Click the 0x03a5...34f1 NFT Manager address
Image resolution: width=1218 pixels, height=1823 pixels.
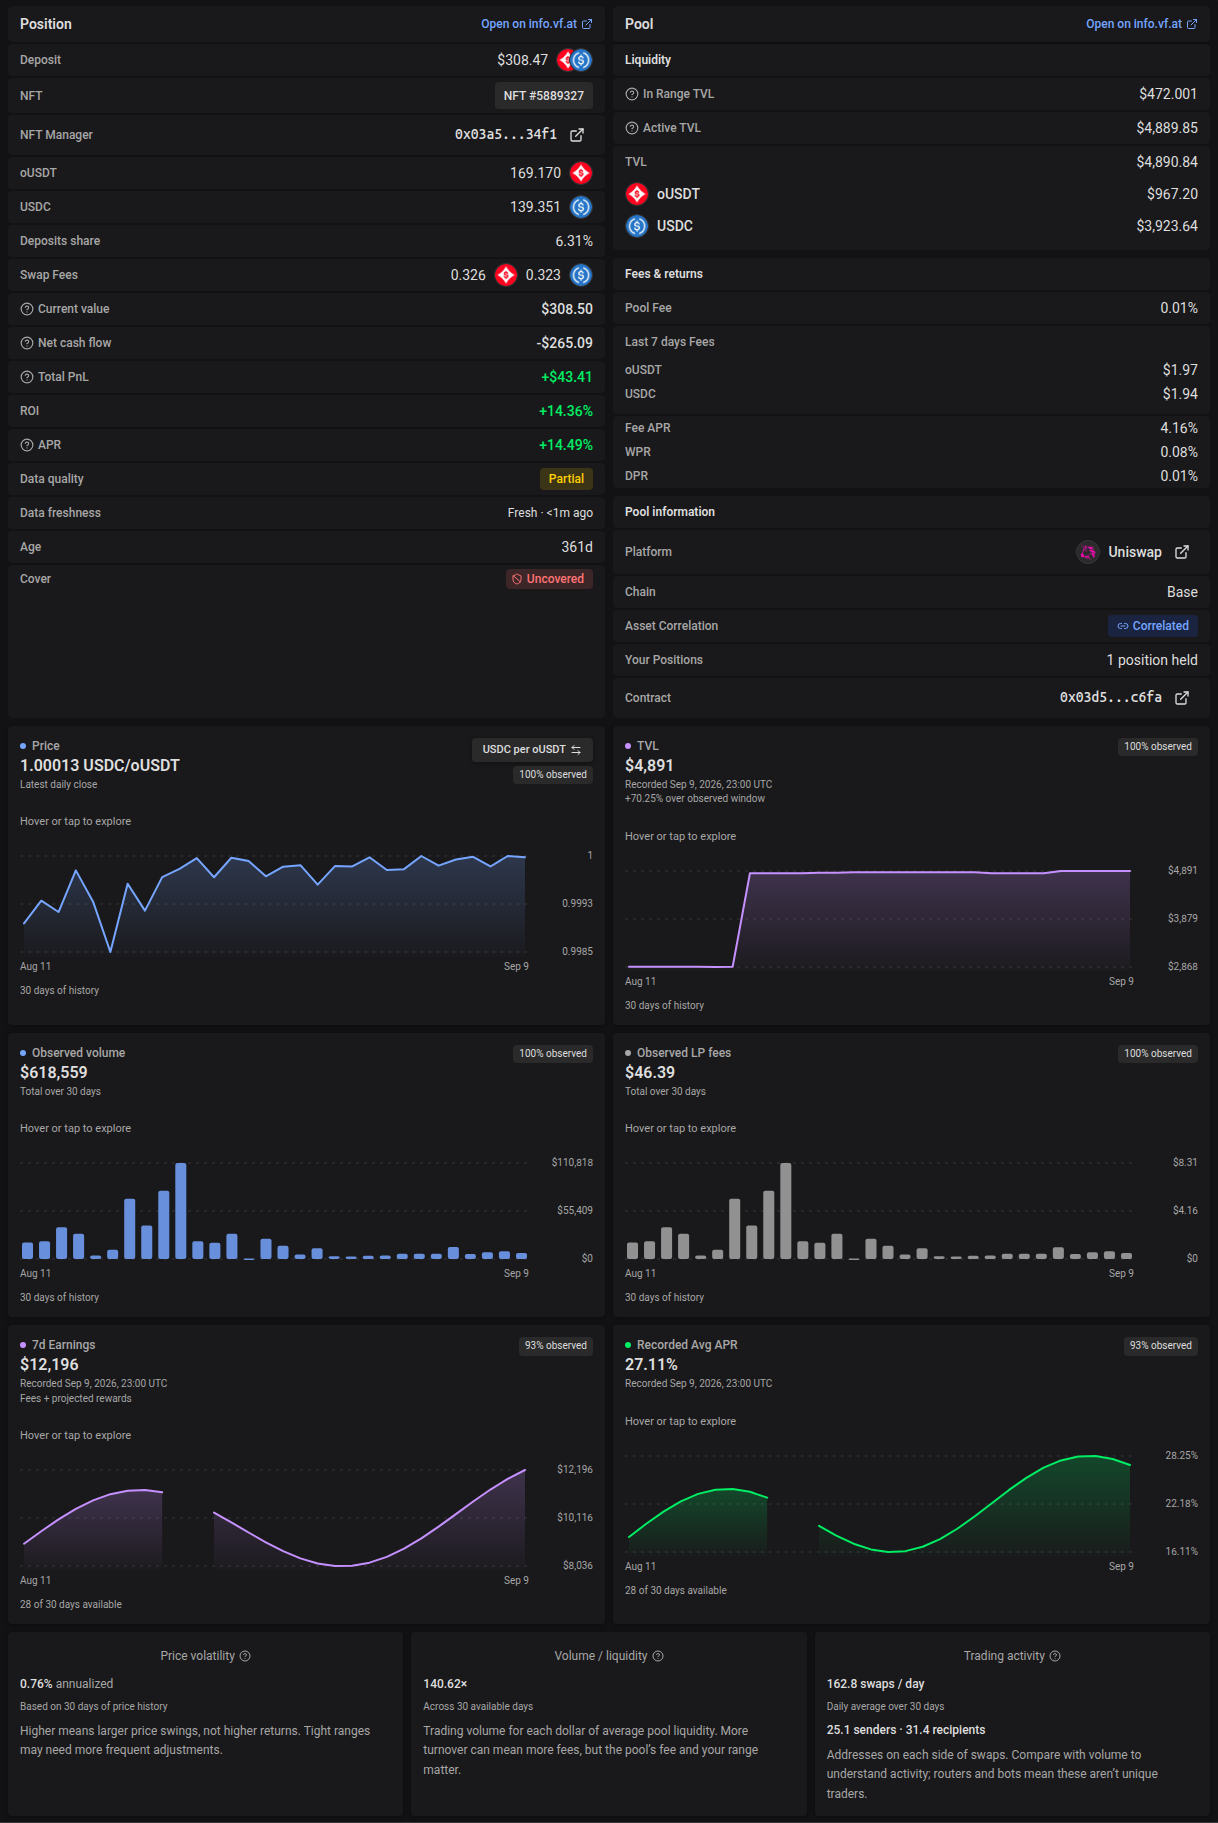point(506,134)
